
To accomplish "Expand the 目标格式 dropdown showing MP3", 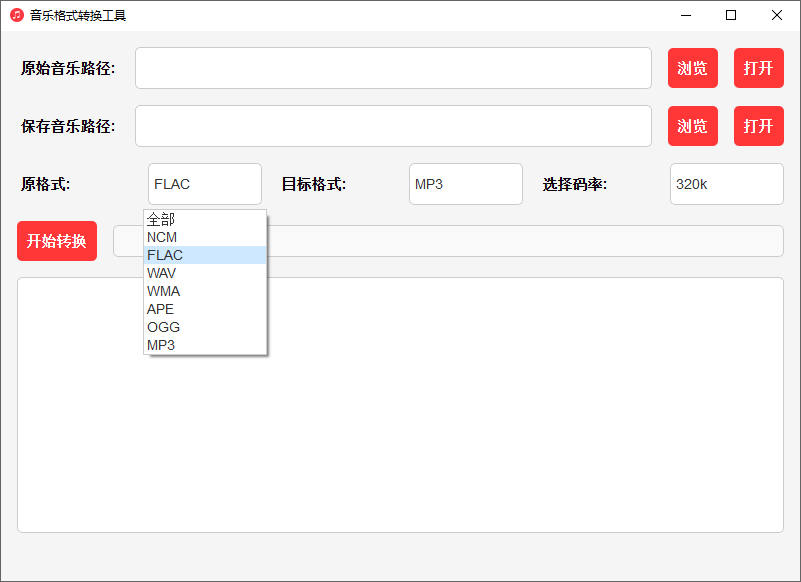I will (x=465, y=184).
